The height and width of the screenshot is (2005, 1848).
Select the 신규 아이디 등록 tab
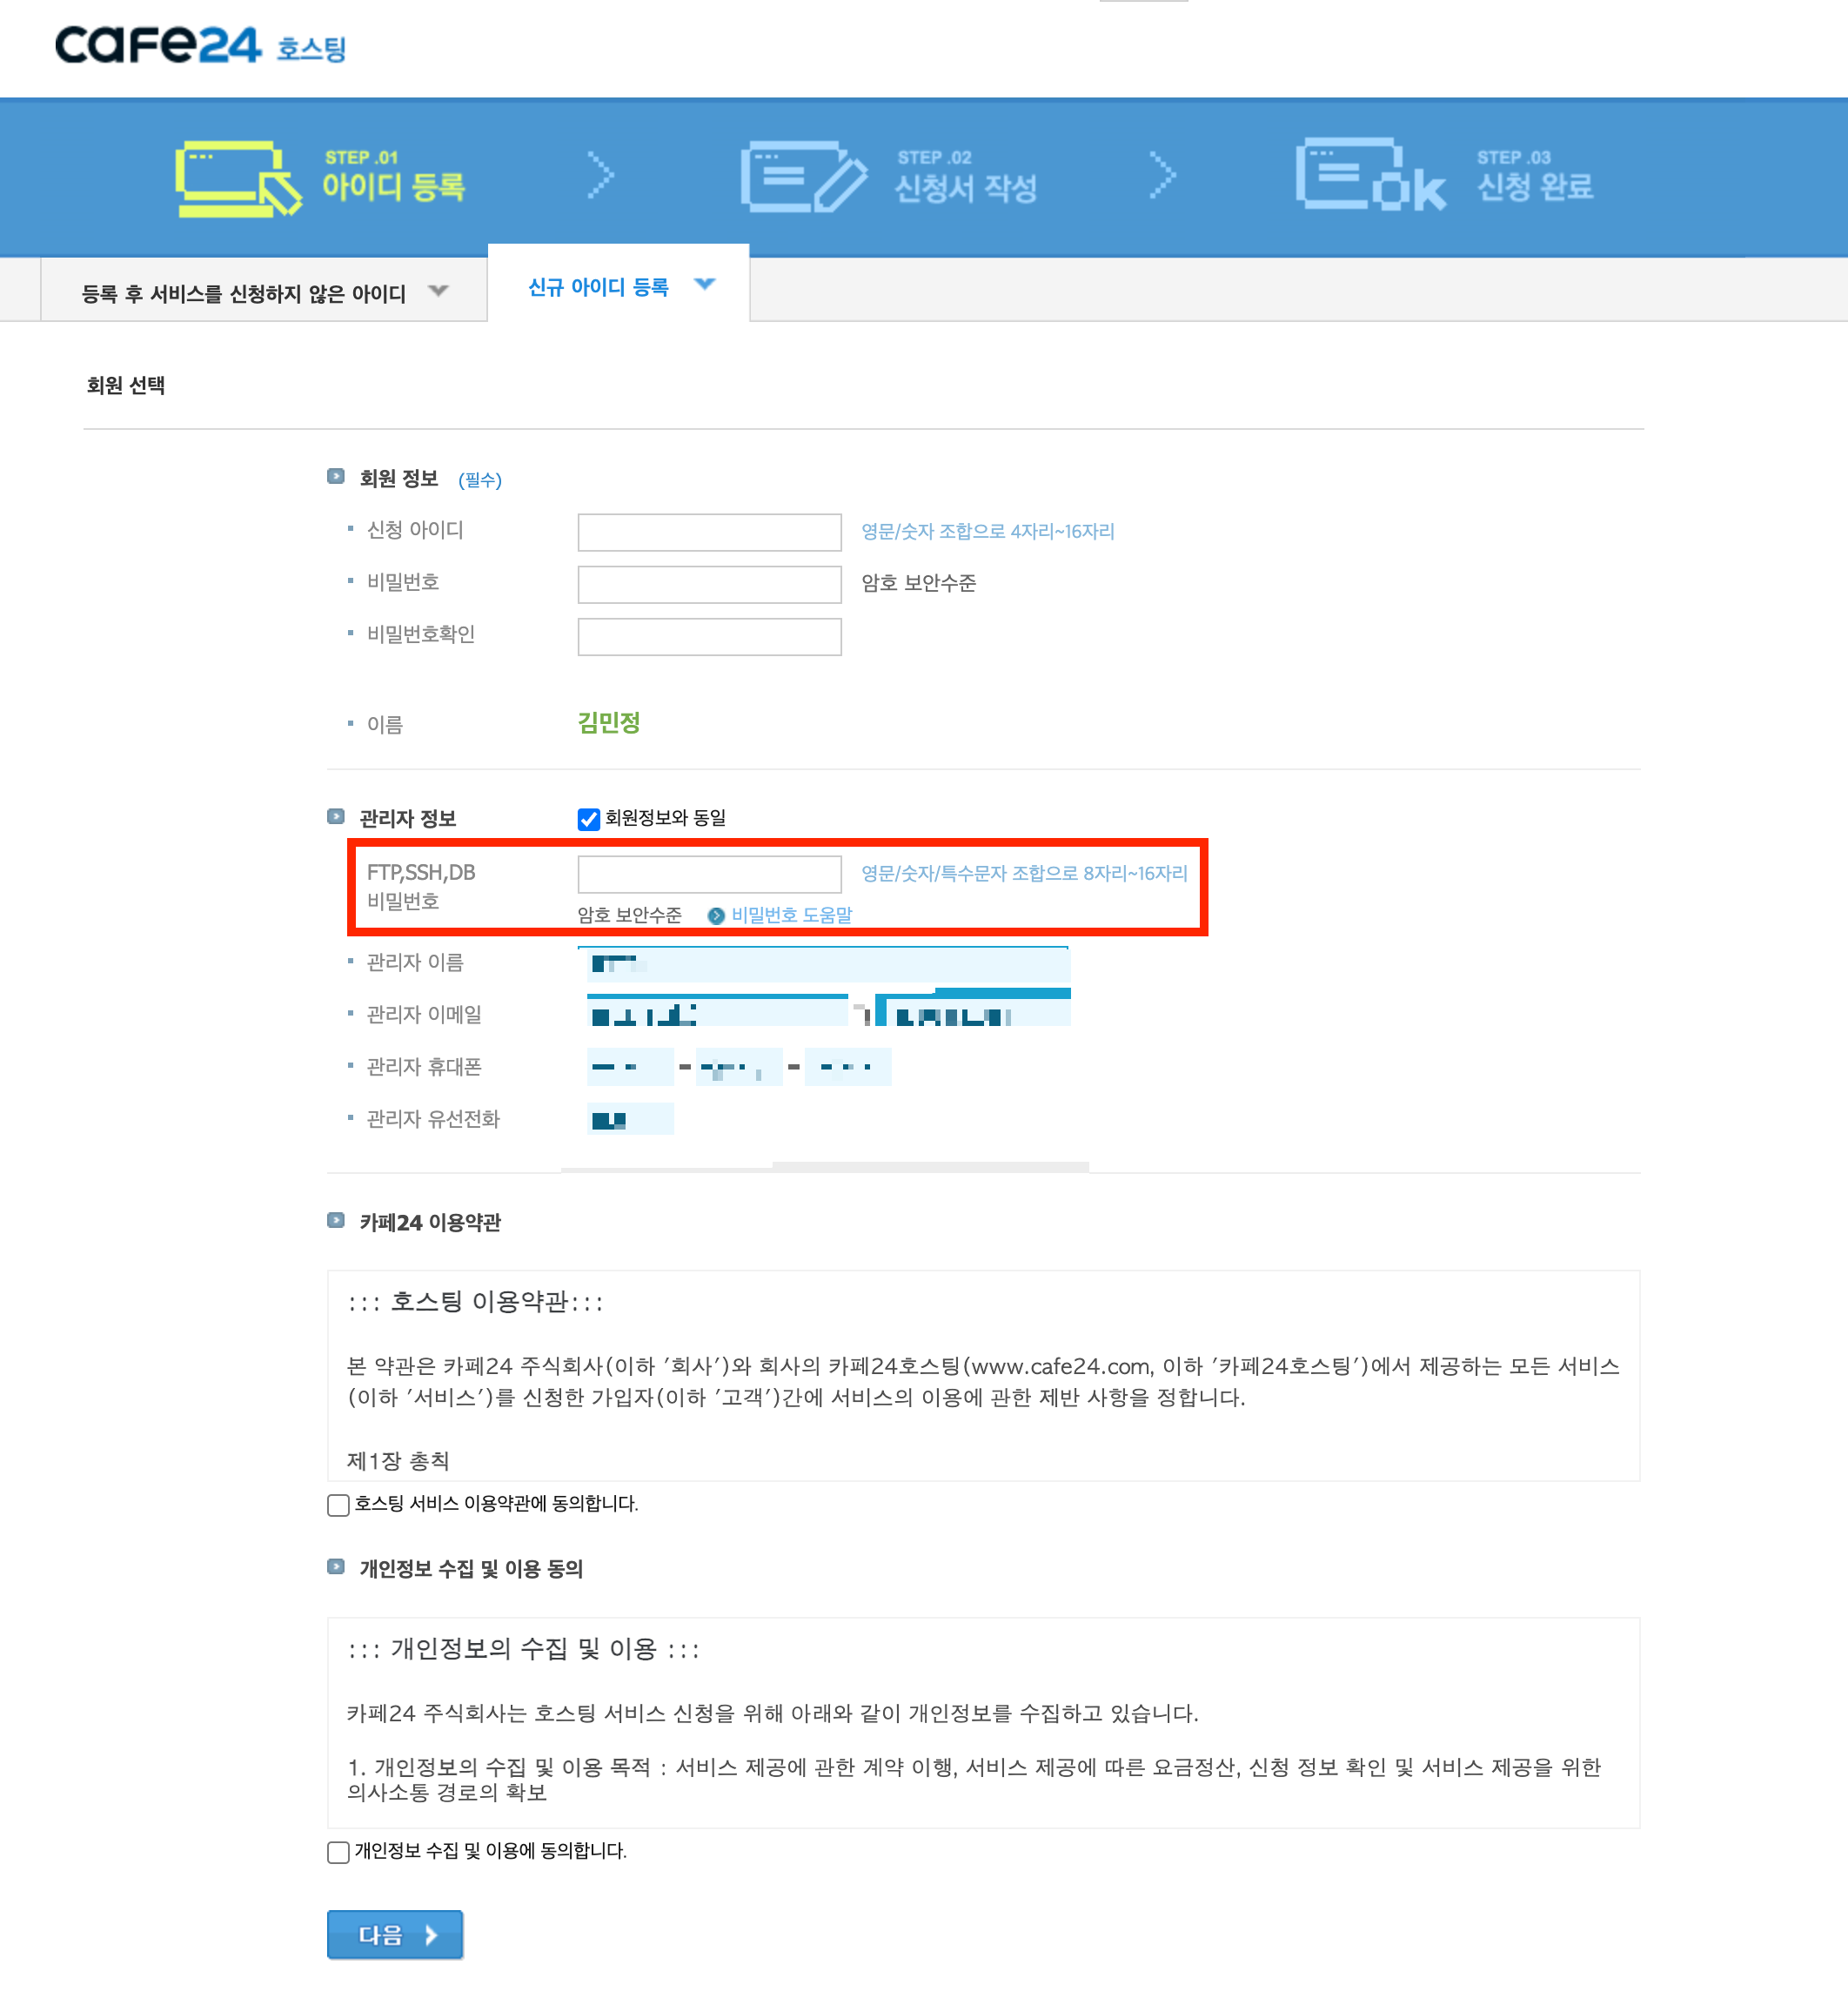[598, 287]
